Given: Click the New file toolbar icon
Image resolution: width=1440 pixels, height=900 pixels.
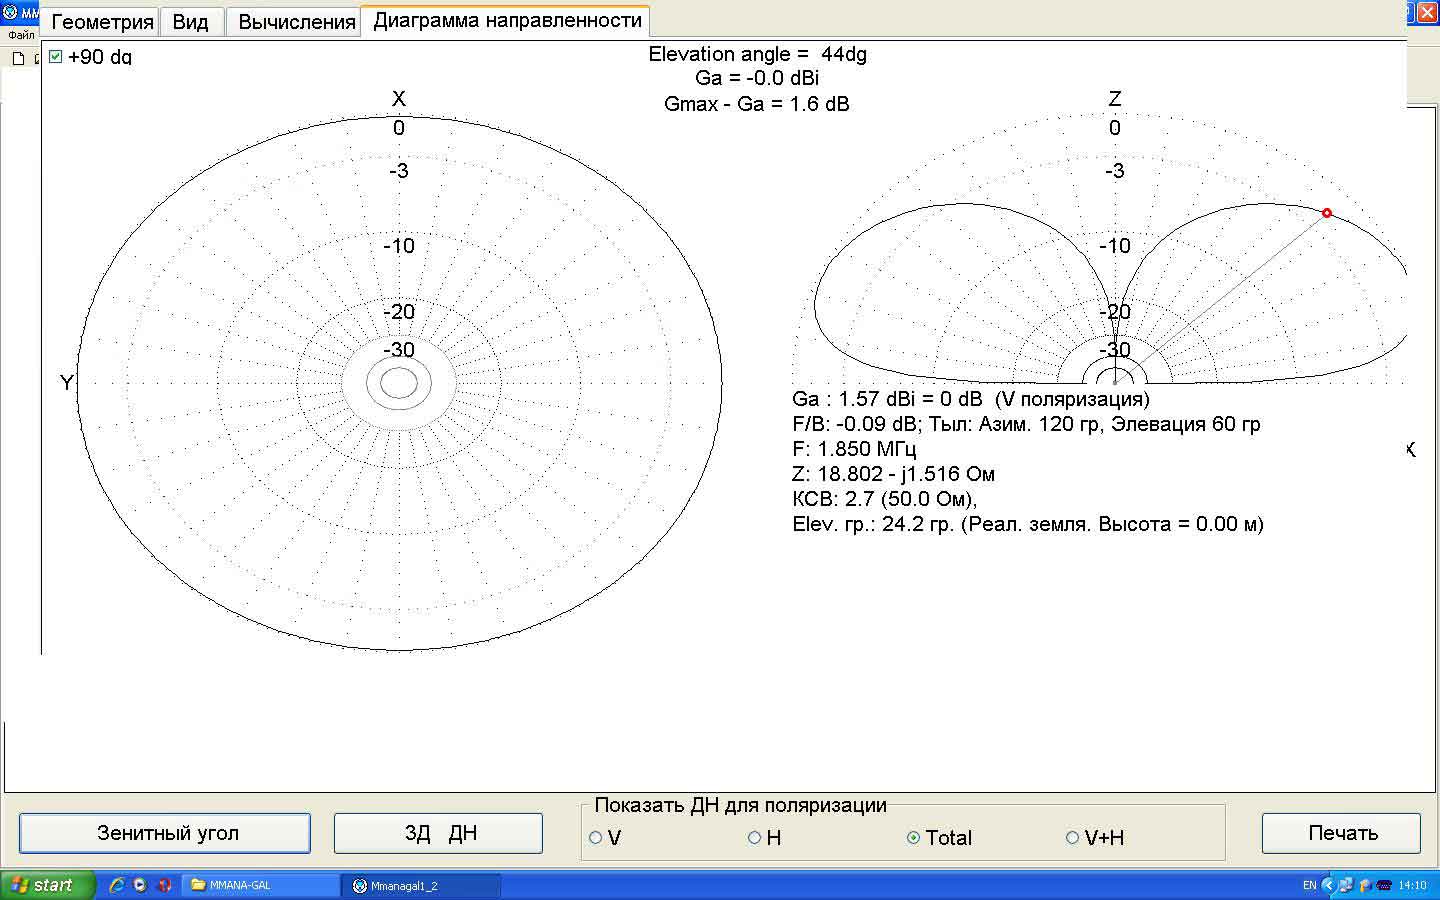Looking at the screenshot, I should pyautogui.click(x=18, y=58).
